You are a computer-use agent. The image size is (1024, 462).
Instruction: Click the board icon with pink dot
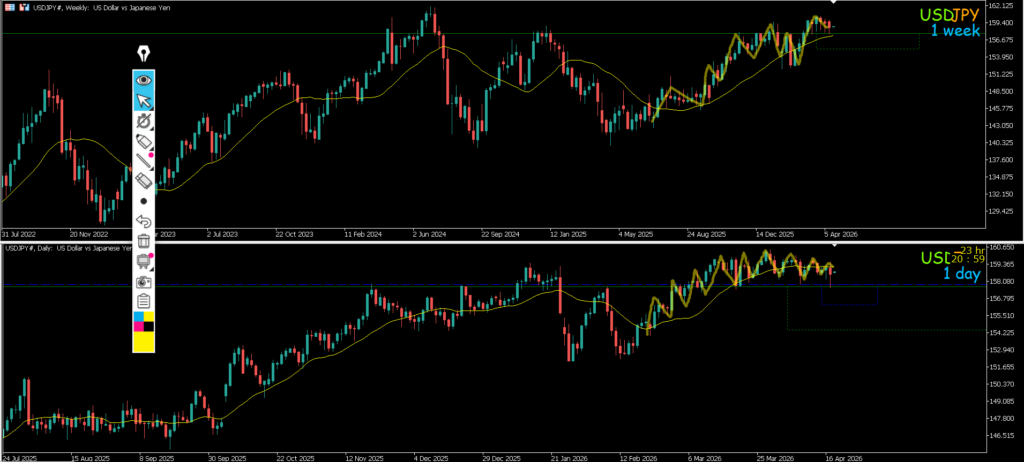[144, 261]
